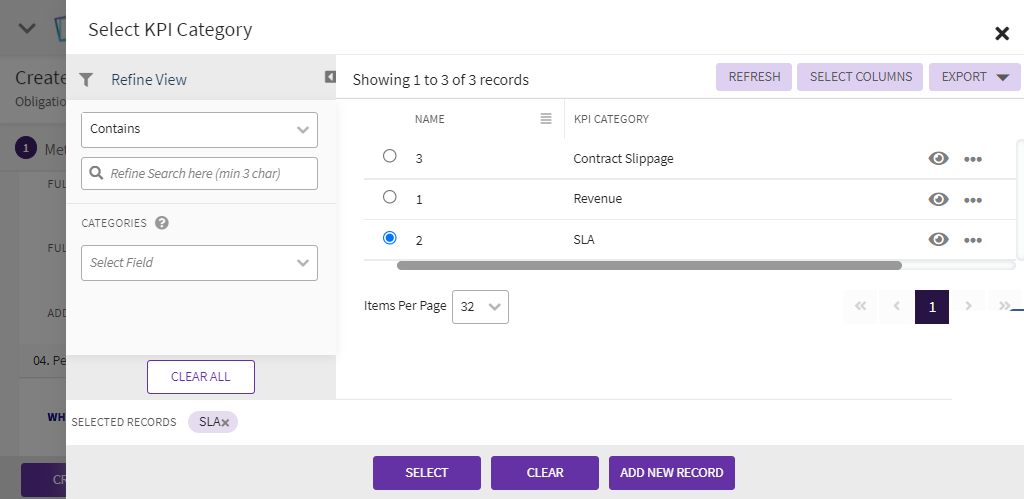
Task: Select the Revenue radio button
Action: (x=390, y=197)
